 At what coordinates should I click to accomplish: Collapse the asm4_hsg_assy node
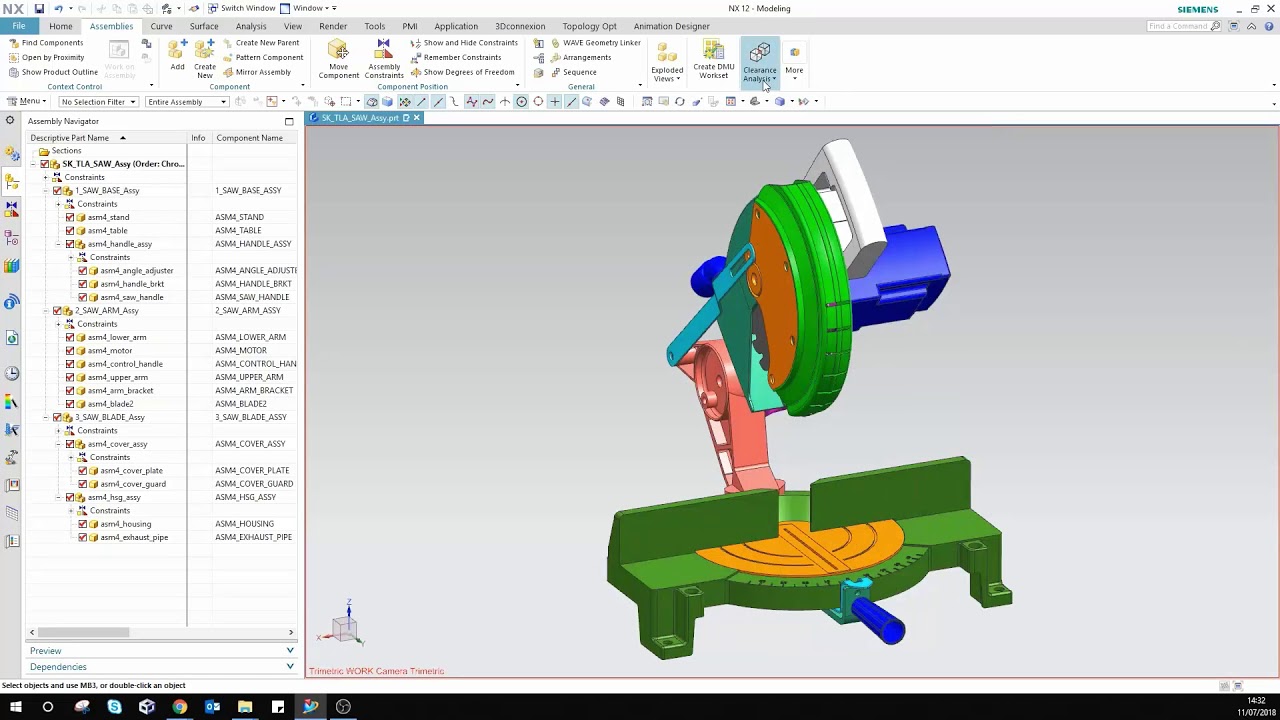tap(58, 497)
